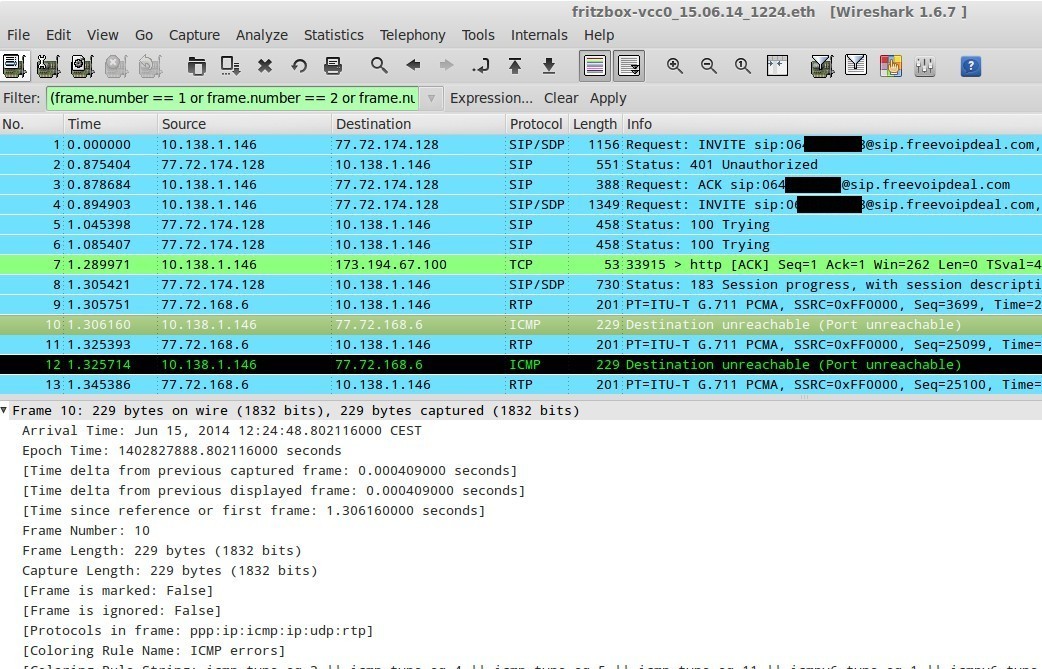1042x669 pixels.
Task: Open preferences icon in toolbar
Action: (x=924, y=66)
